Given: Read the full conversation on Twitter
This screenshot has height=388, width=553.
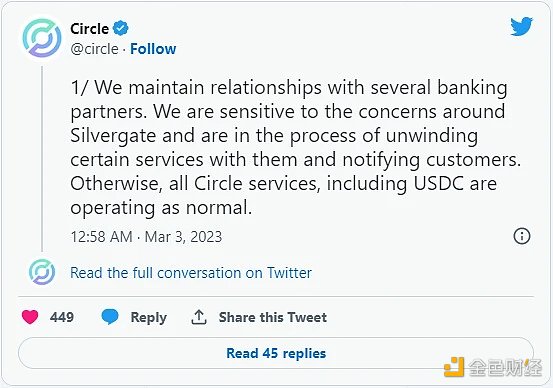Looking at the screenshot, I should (x=191, y=273).
